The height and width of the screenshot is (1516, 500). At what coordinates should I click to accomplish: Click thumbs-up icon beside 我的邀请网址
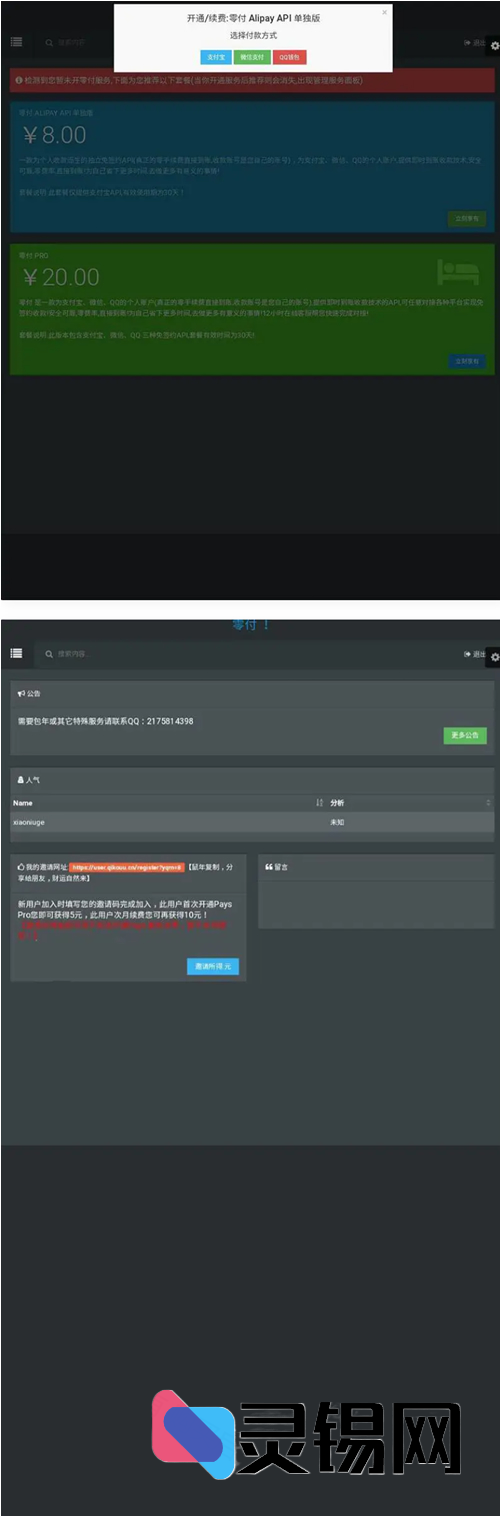21,867
